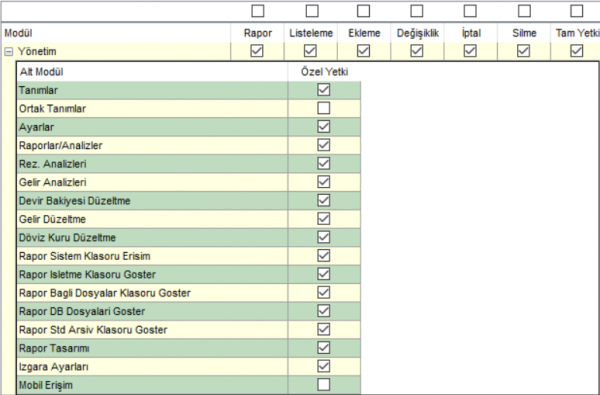Enable Özel Yetki for Mobil Erişim
600x395 pixels.
(324, 384)
